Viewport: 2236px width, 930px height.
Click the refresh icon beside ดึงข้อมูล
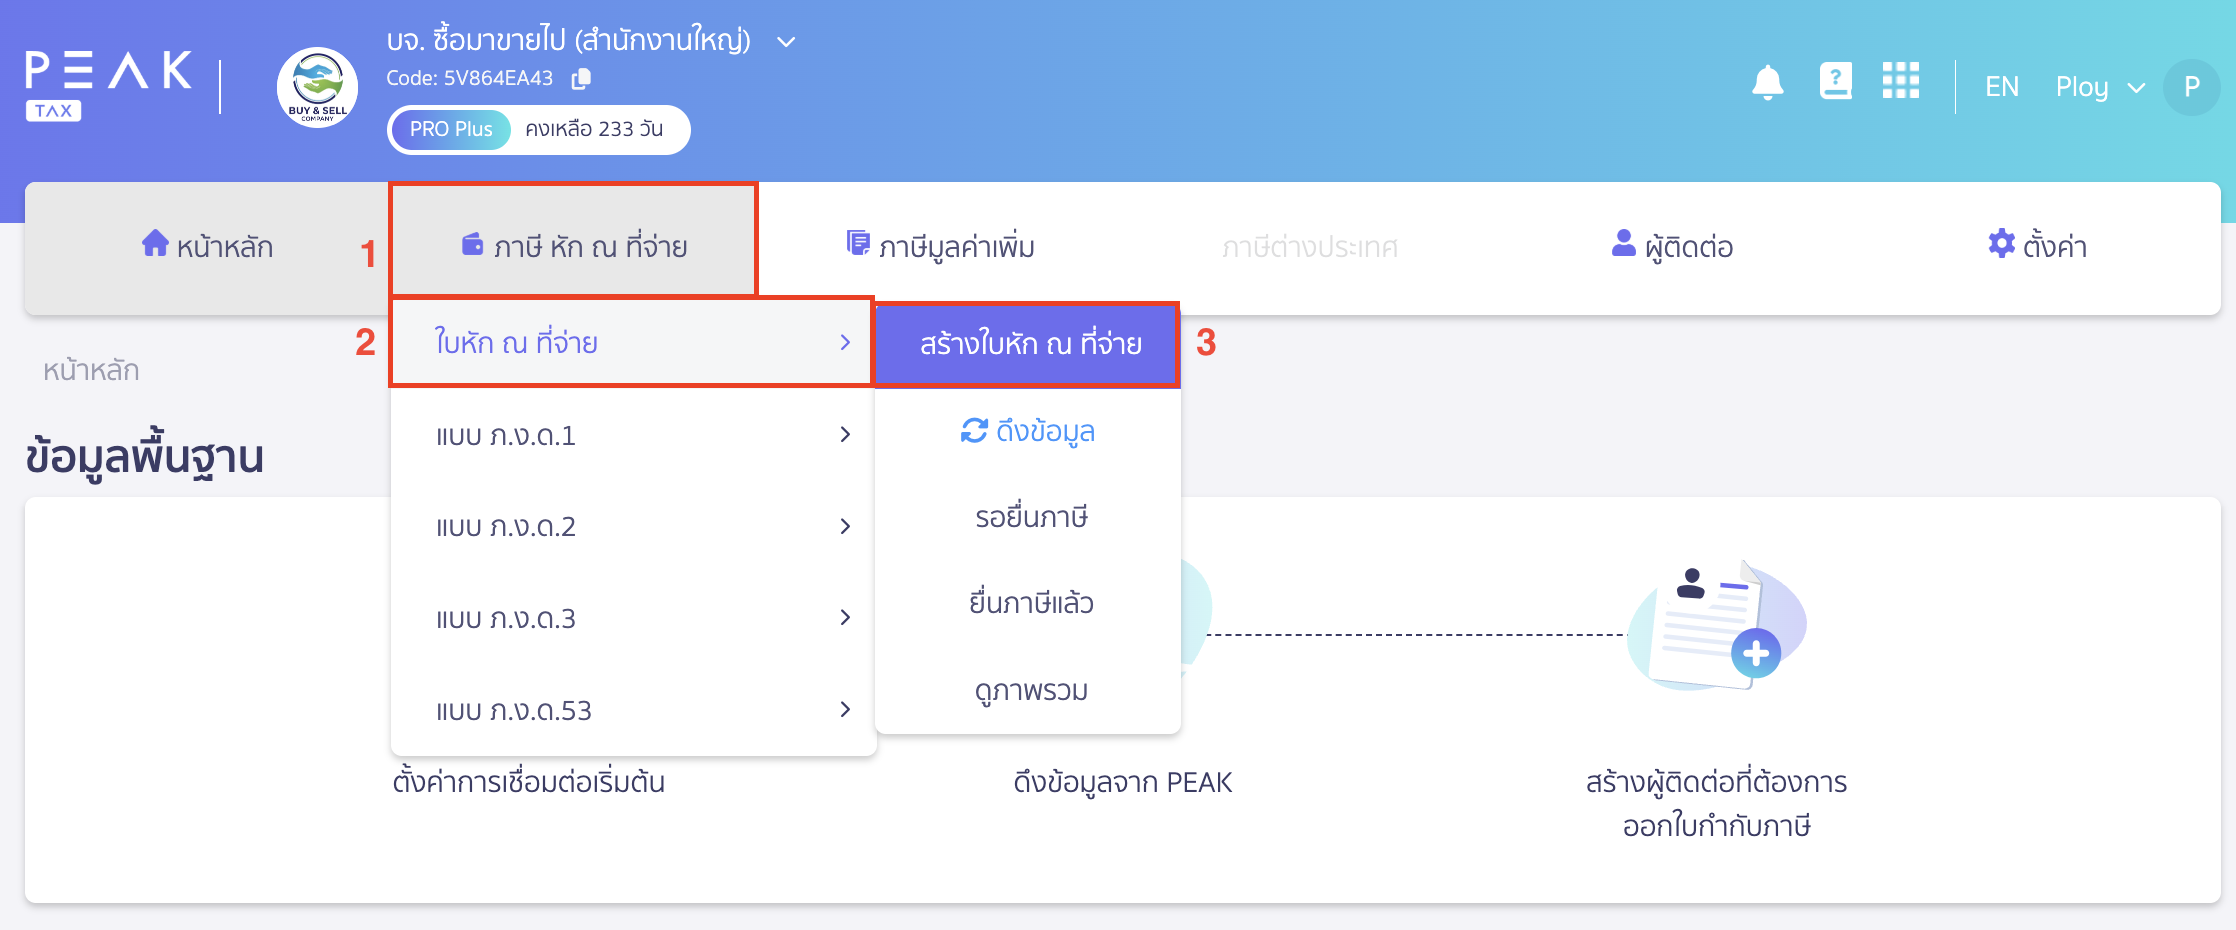[972, 431]
